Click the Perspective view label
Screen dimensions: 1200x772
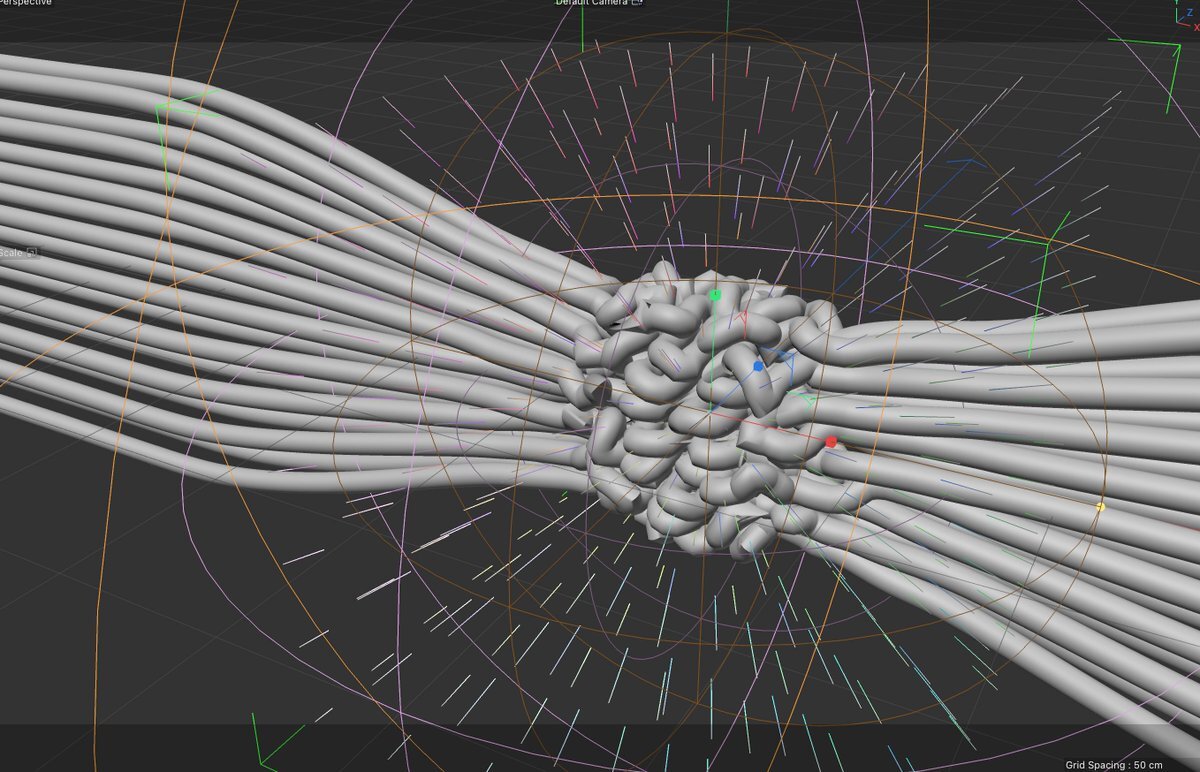pyautogui.click(x=24, y=3)
